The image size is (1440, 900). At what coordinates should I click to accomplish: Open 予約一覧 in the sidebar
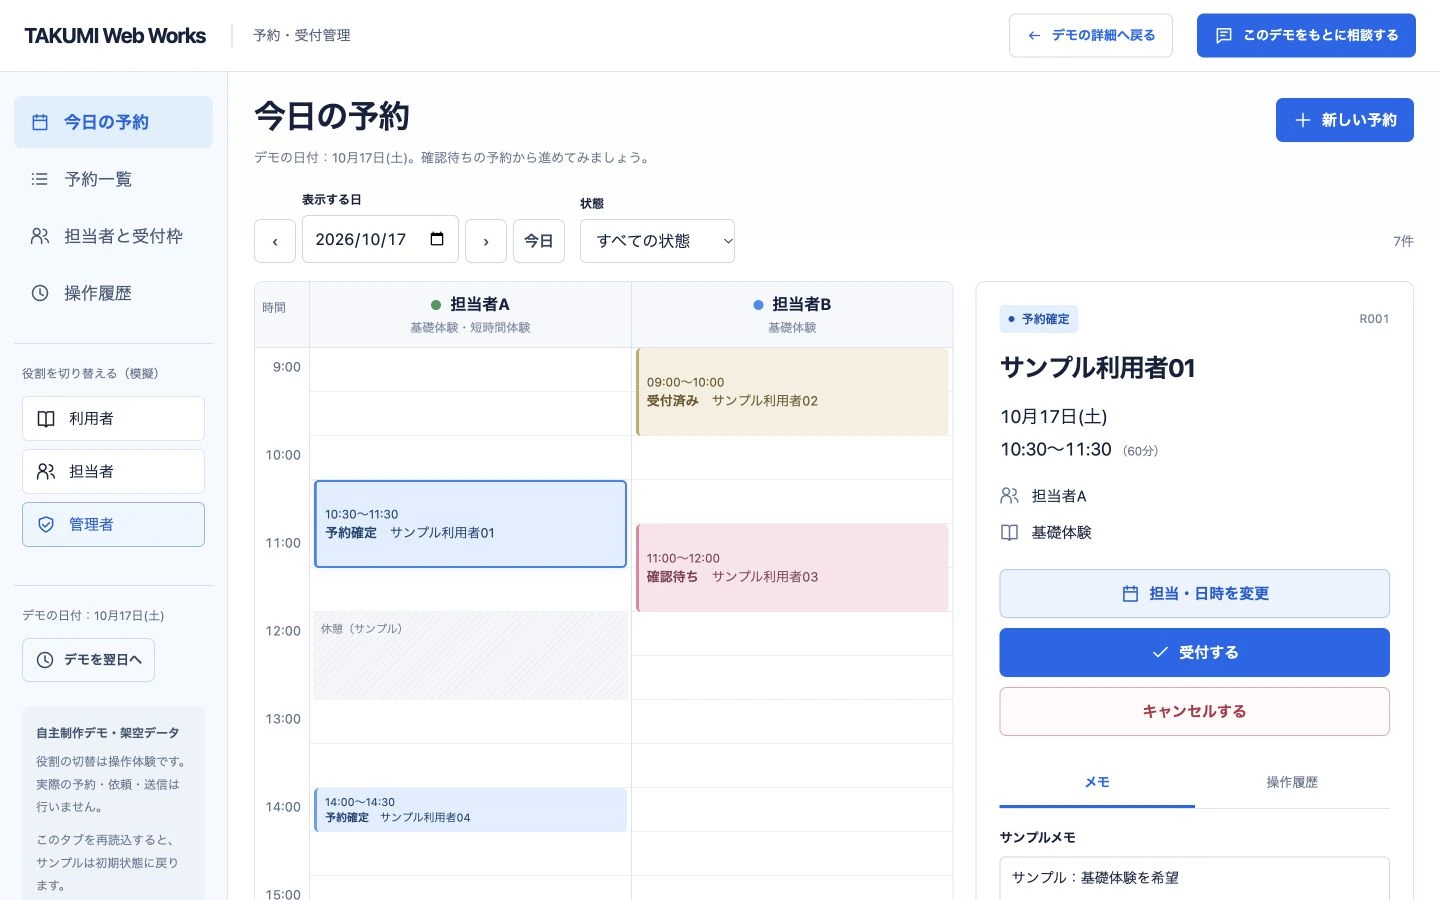coord(113,179)
